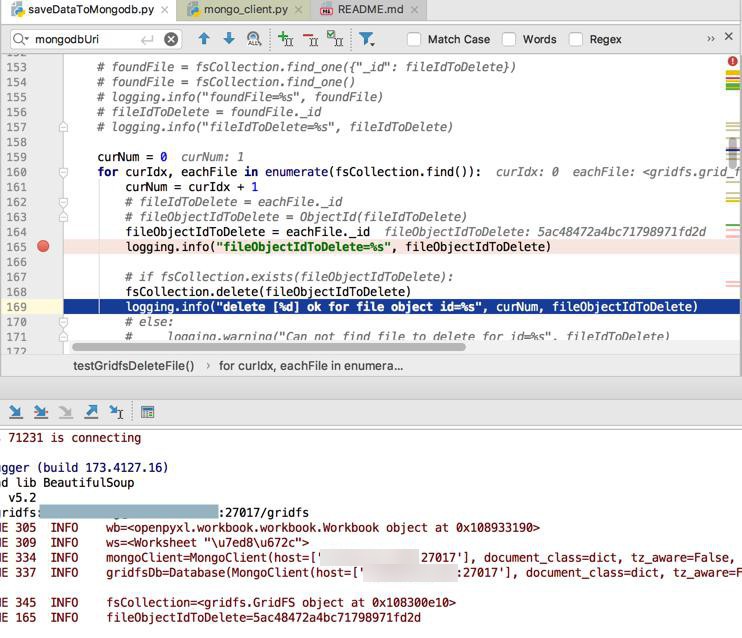
Task: Click console line fsCollection=<gridfs.GridFS object
Action: [281, 602]
